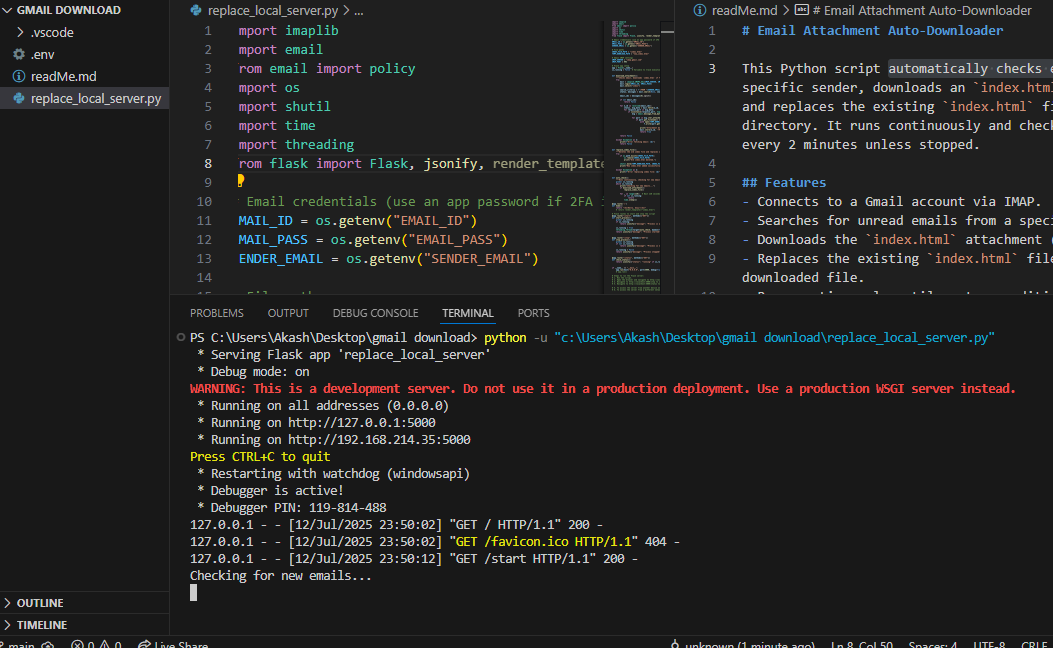
Task: Click the info icon in the readMe.md breadcrumb
Action: 700,10
